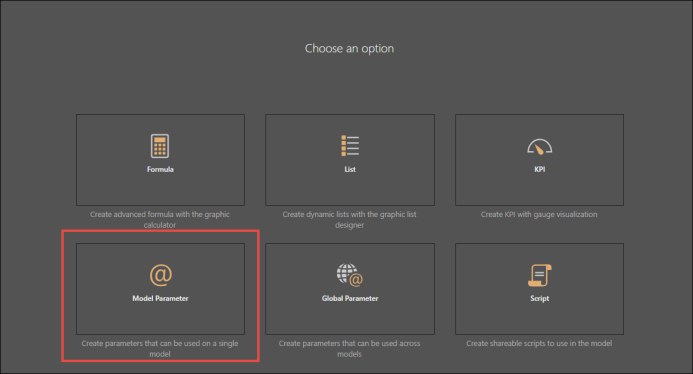Click 'Create parameters that can be used on a single model'
The image size is (693, 374).
pos(160,349)
